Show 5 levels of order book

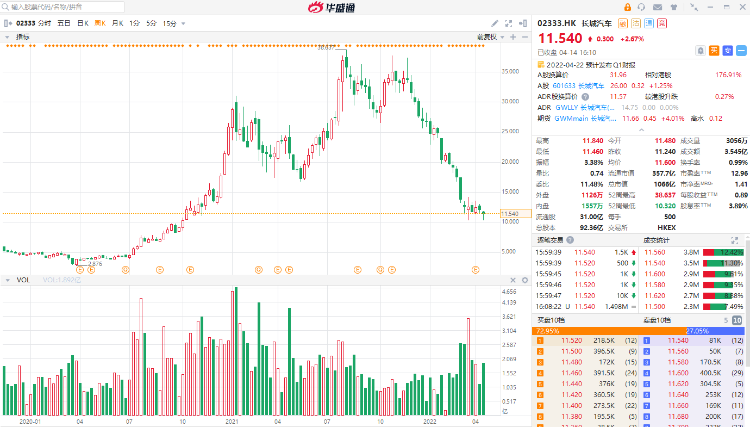coord(724,318)
